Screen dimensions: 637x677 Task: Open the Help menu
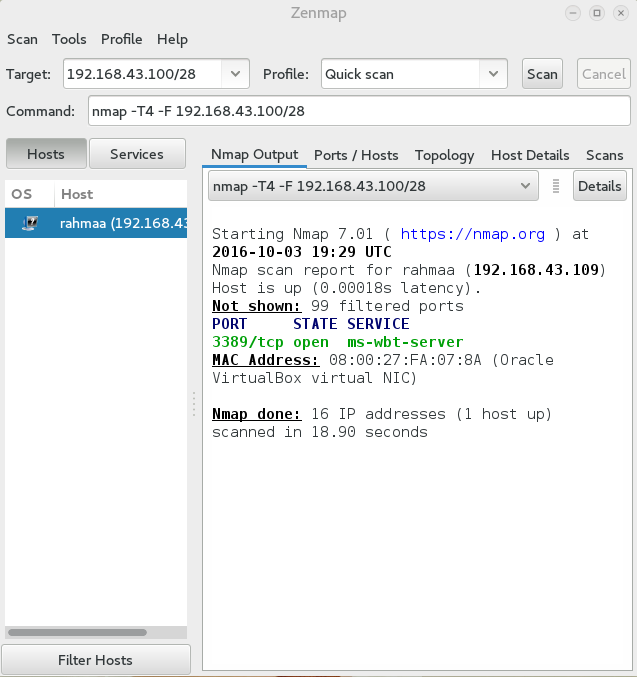coord(172,39)
